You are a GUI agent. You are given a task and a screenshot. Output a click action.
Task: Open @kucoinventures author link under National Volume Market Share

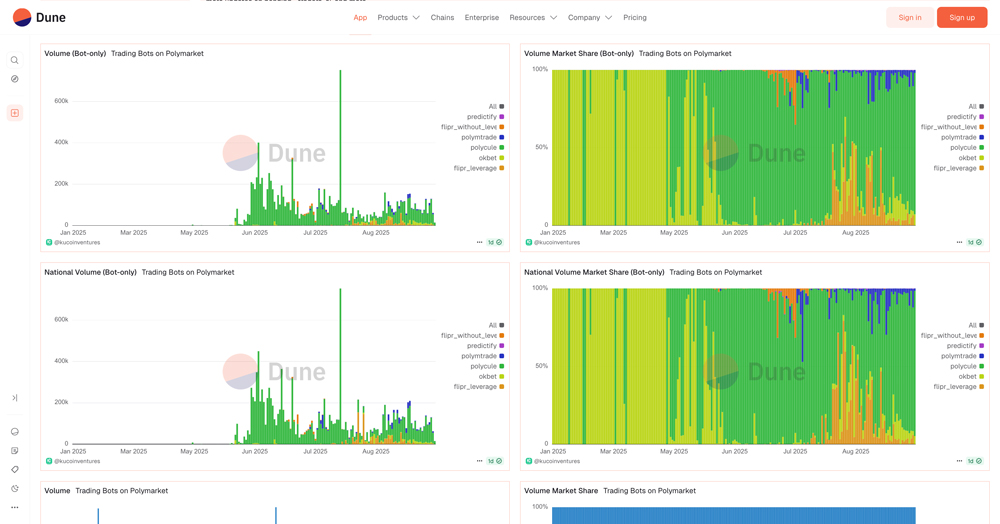point(556,461)
